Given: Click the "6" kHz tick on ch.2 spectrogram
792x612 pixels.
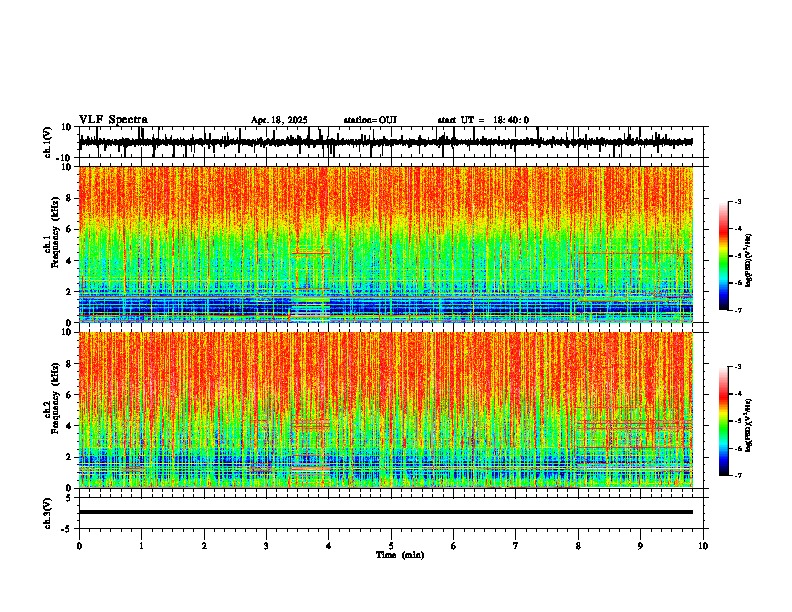Looking at the screenshot, I should [70, 395].
